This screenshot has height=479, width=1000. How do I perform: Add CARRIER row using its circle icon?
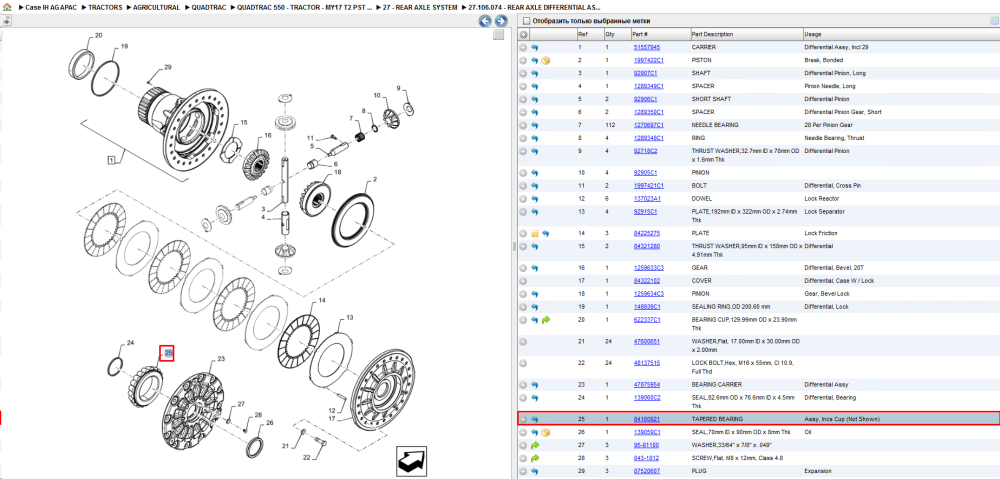pyautogui.click(x=523, y=47)
